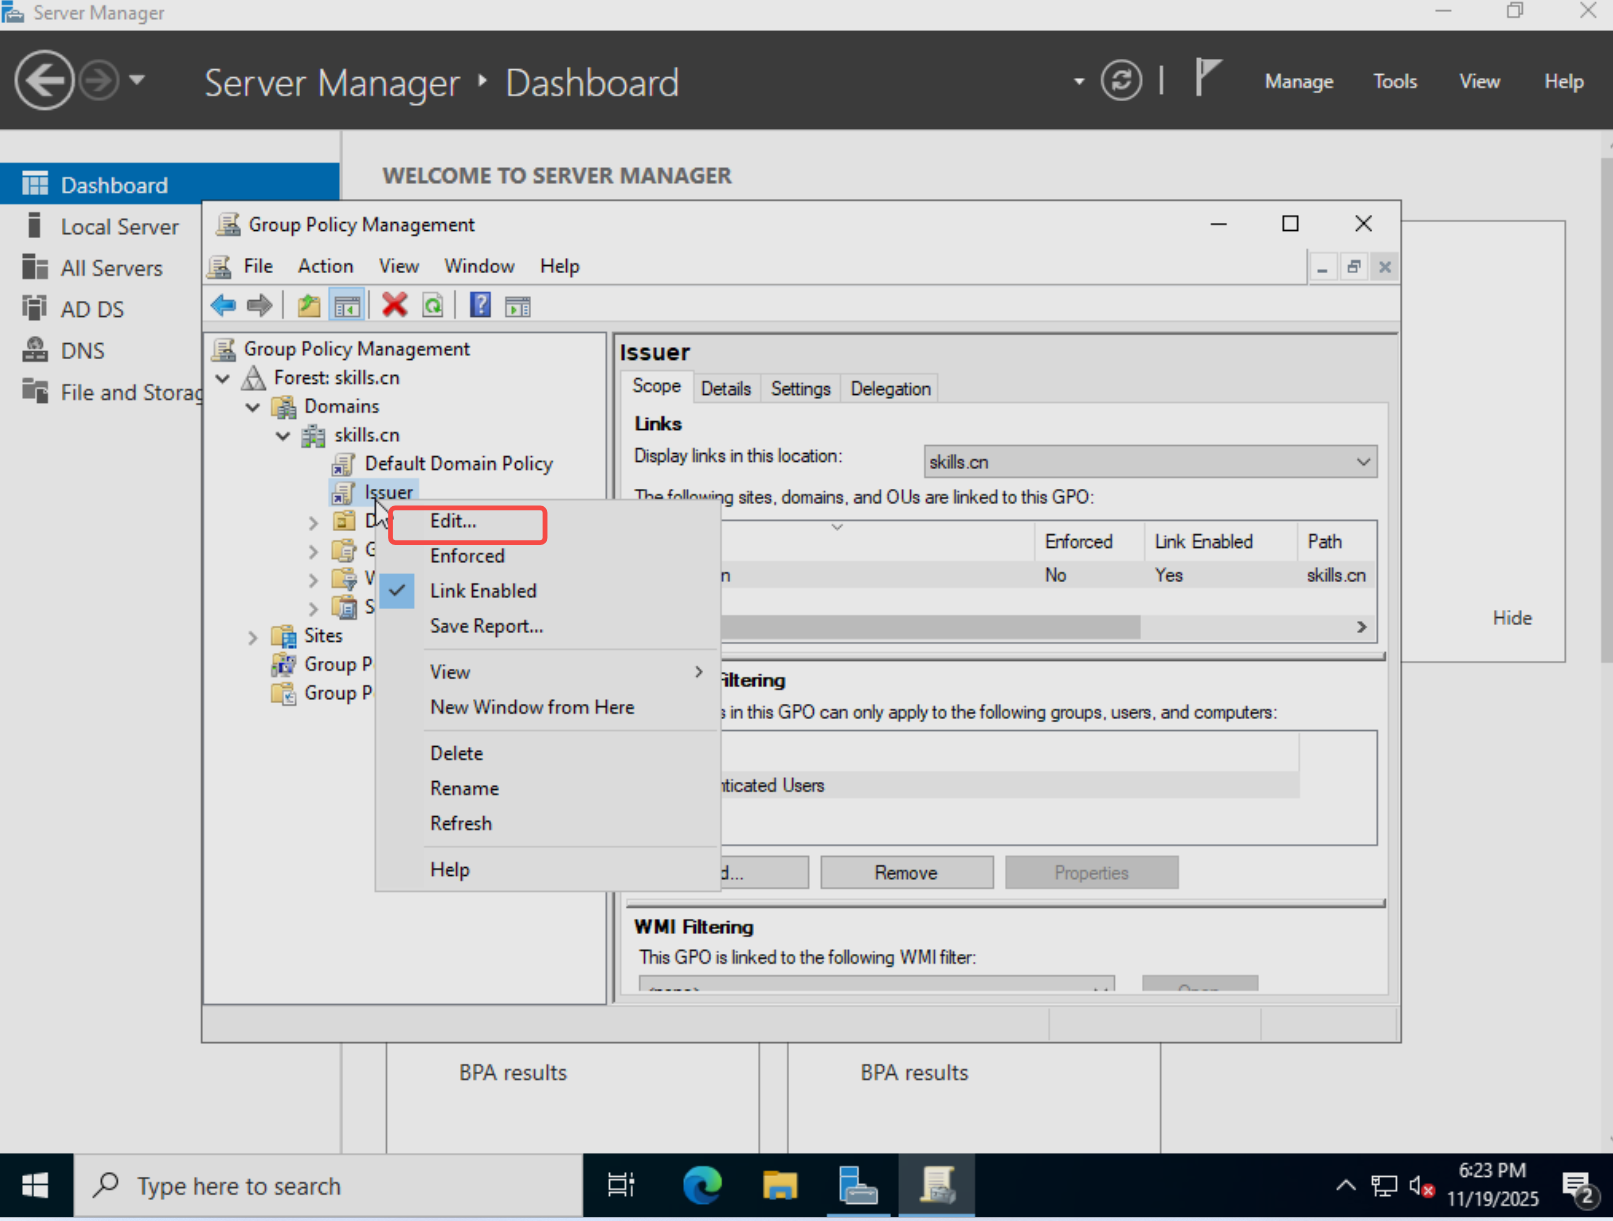This screenshot has width=1613, height=1221.
Task: Click the Server Manager taskbar icon
Action: point(857,1186)
